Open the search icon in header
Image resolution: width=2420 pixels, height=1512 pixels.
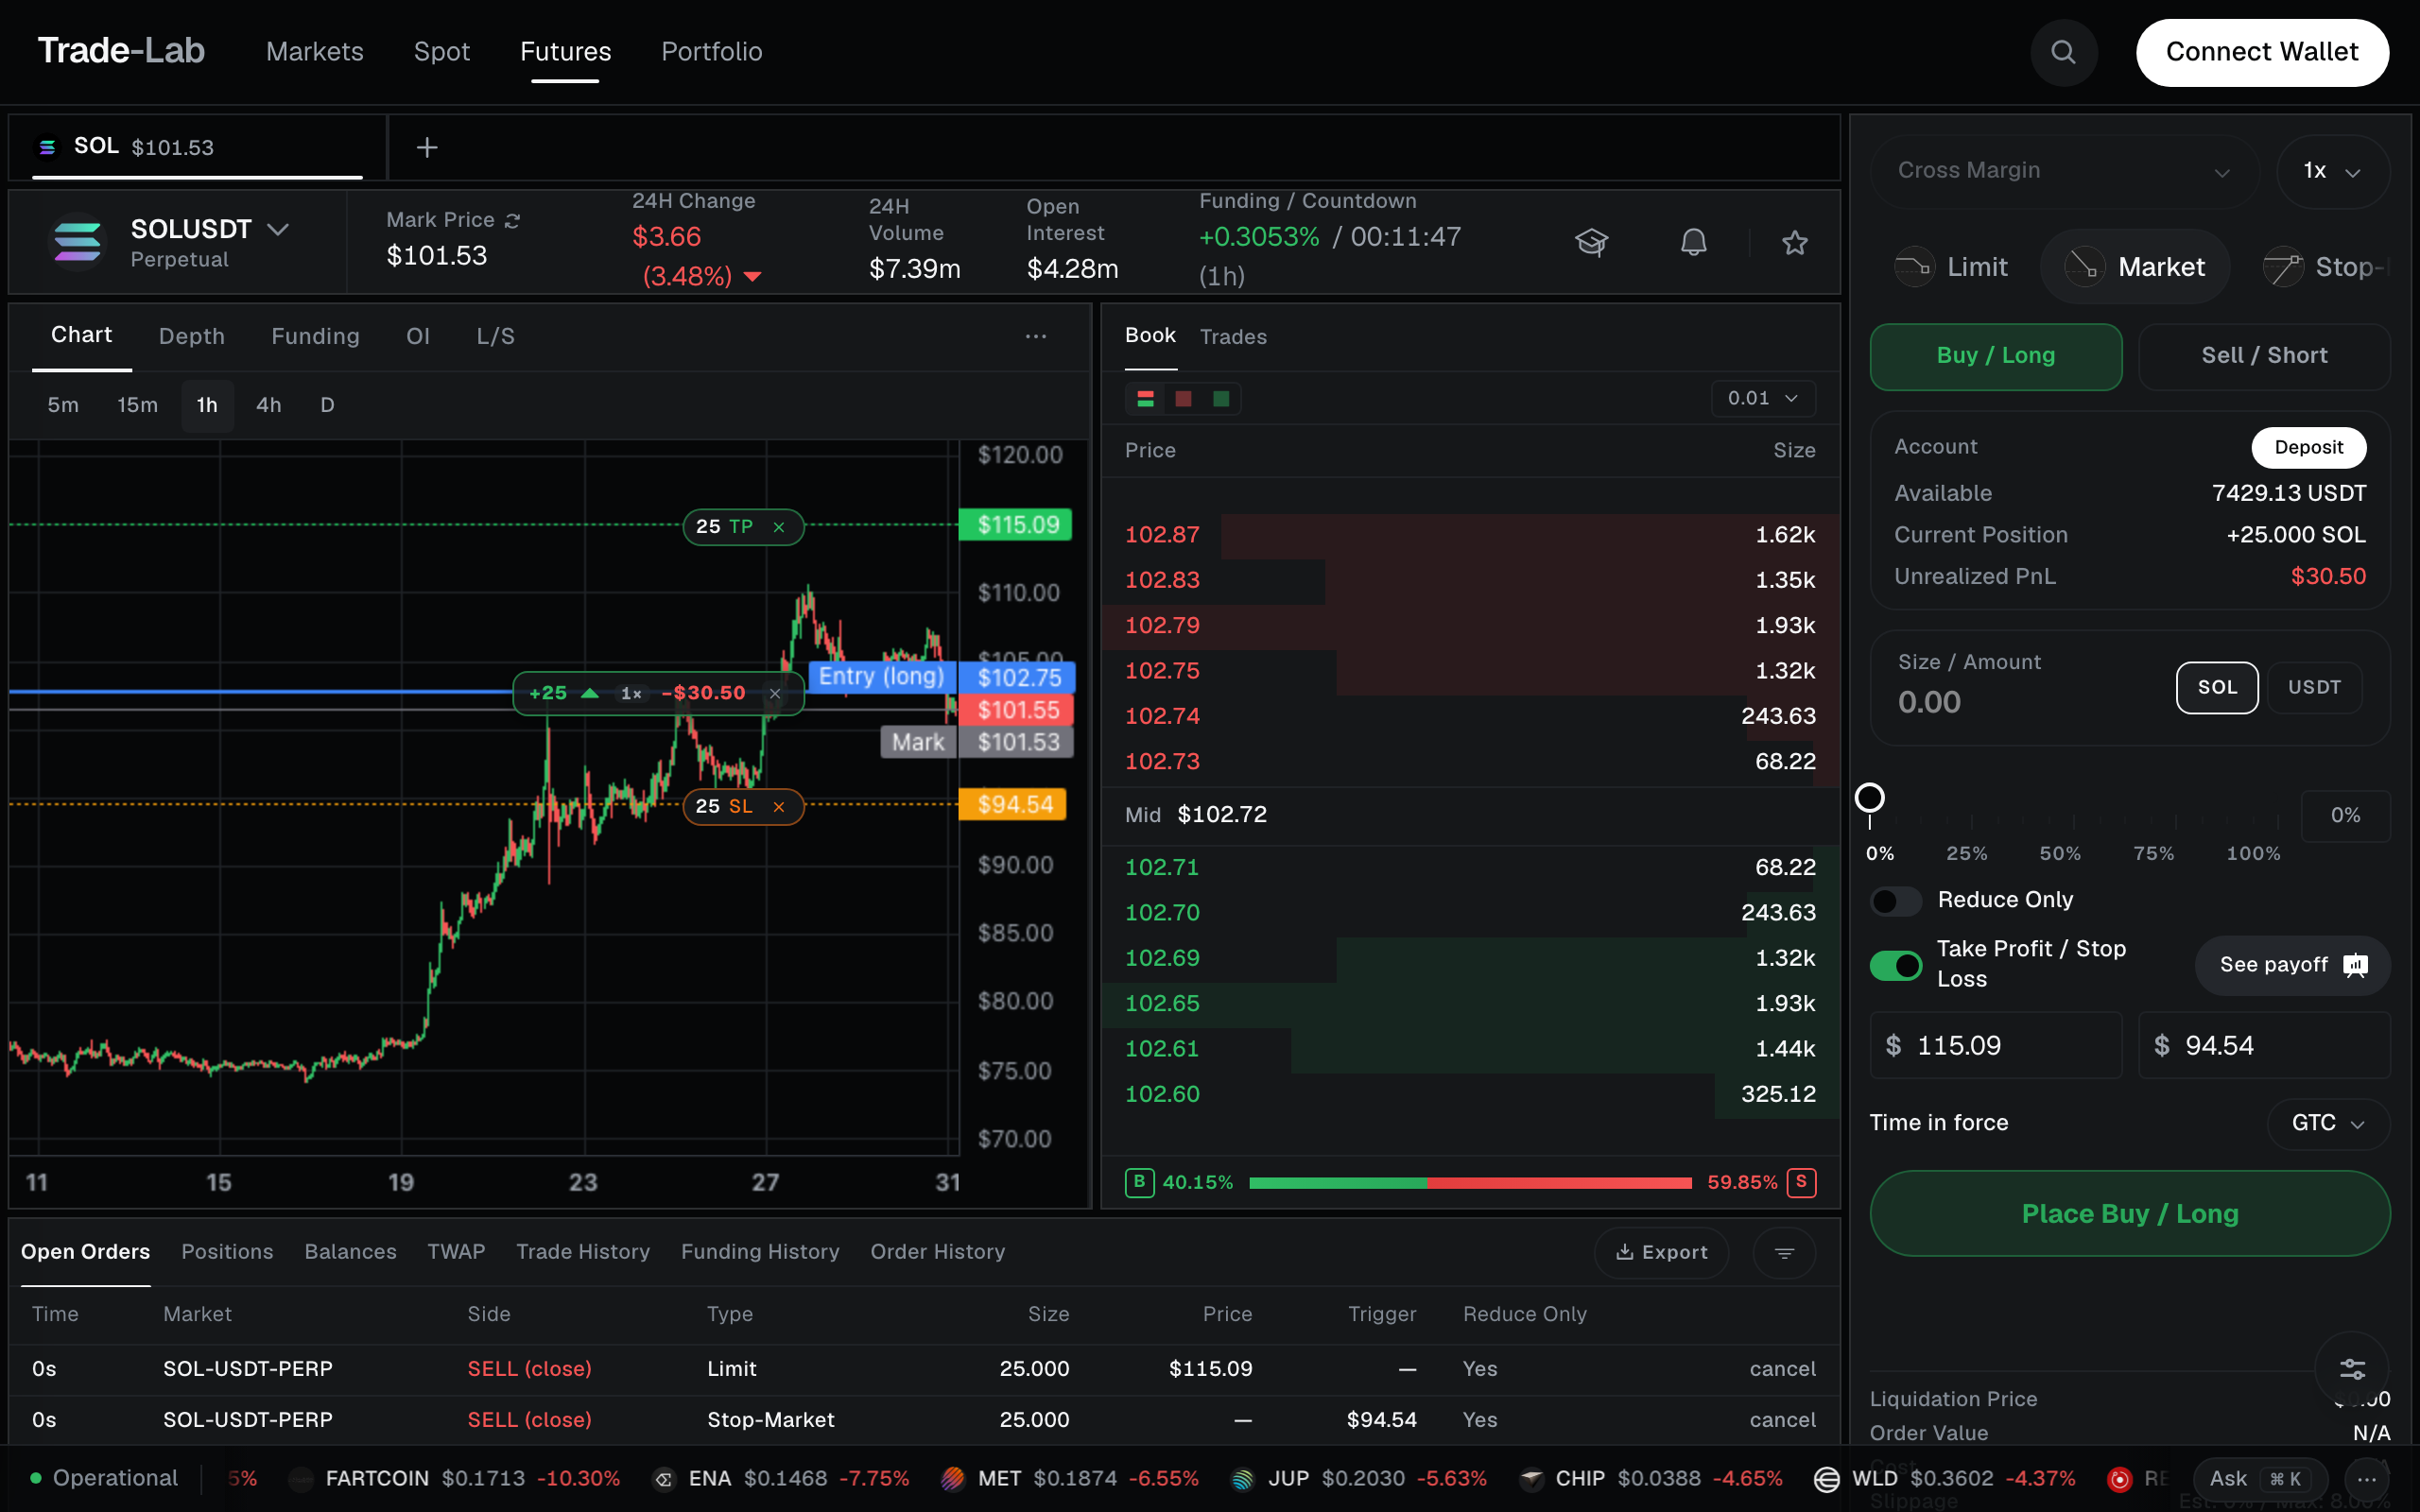click(2063, 52)
